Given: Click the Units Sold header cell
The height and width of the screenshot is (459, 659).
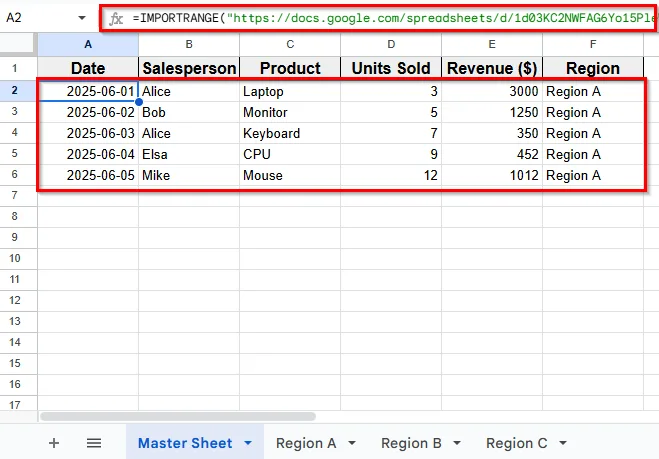Looking at the screenshot, I should (x=391, y=68).
